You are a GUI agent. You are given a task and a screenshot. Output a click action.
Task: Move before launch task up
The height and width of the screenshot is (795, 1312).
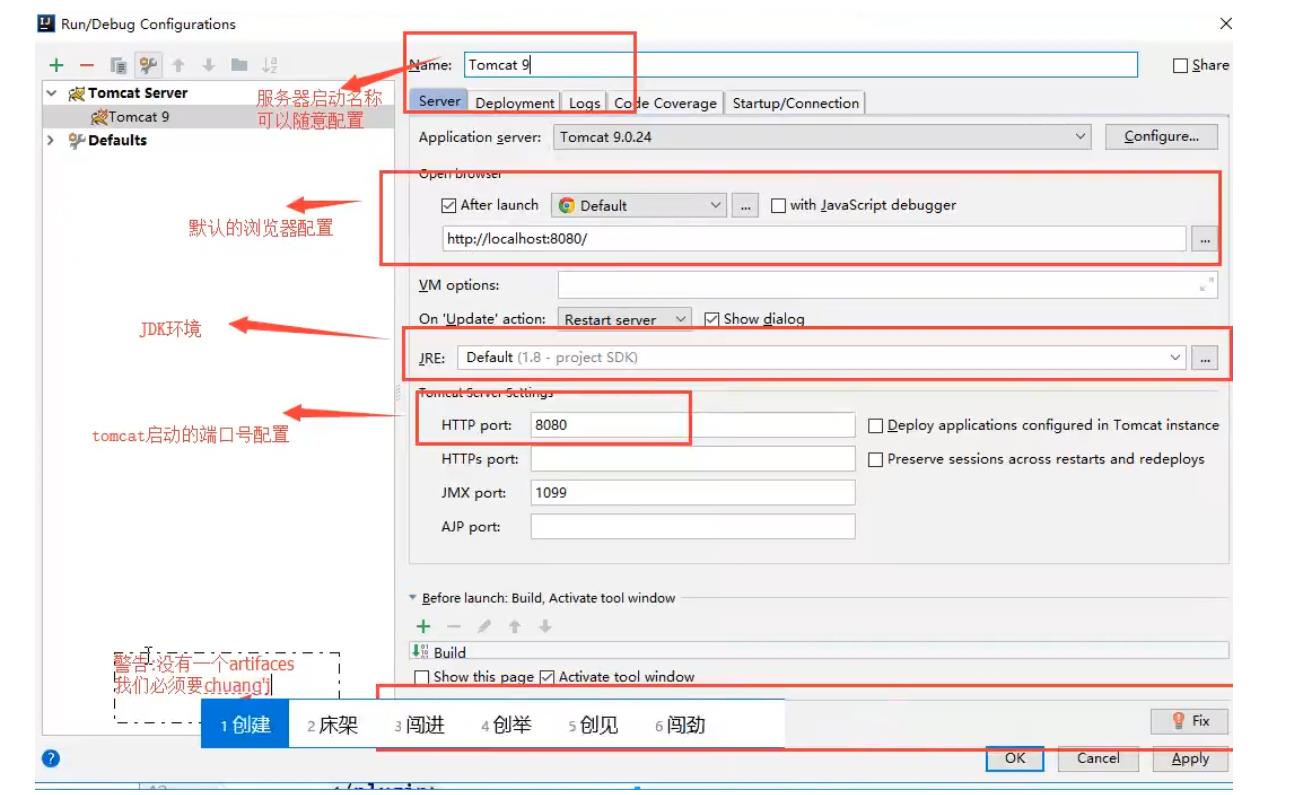(514, 626)
